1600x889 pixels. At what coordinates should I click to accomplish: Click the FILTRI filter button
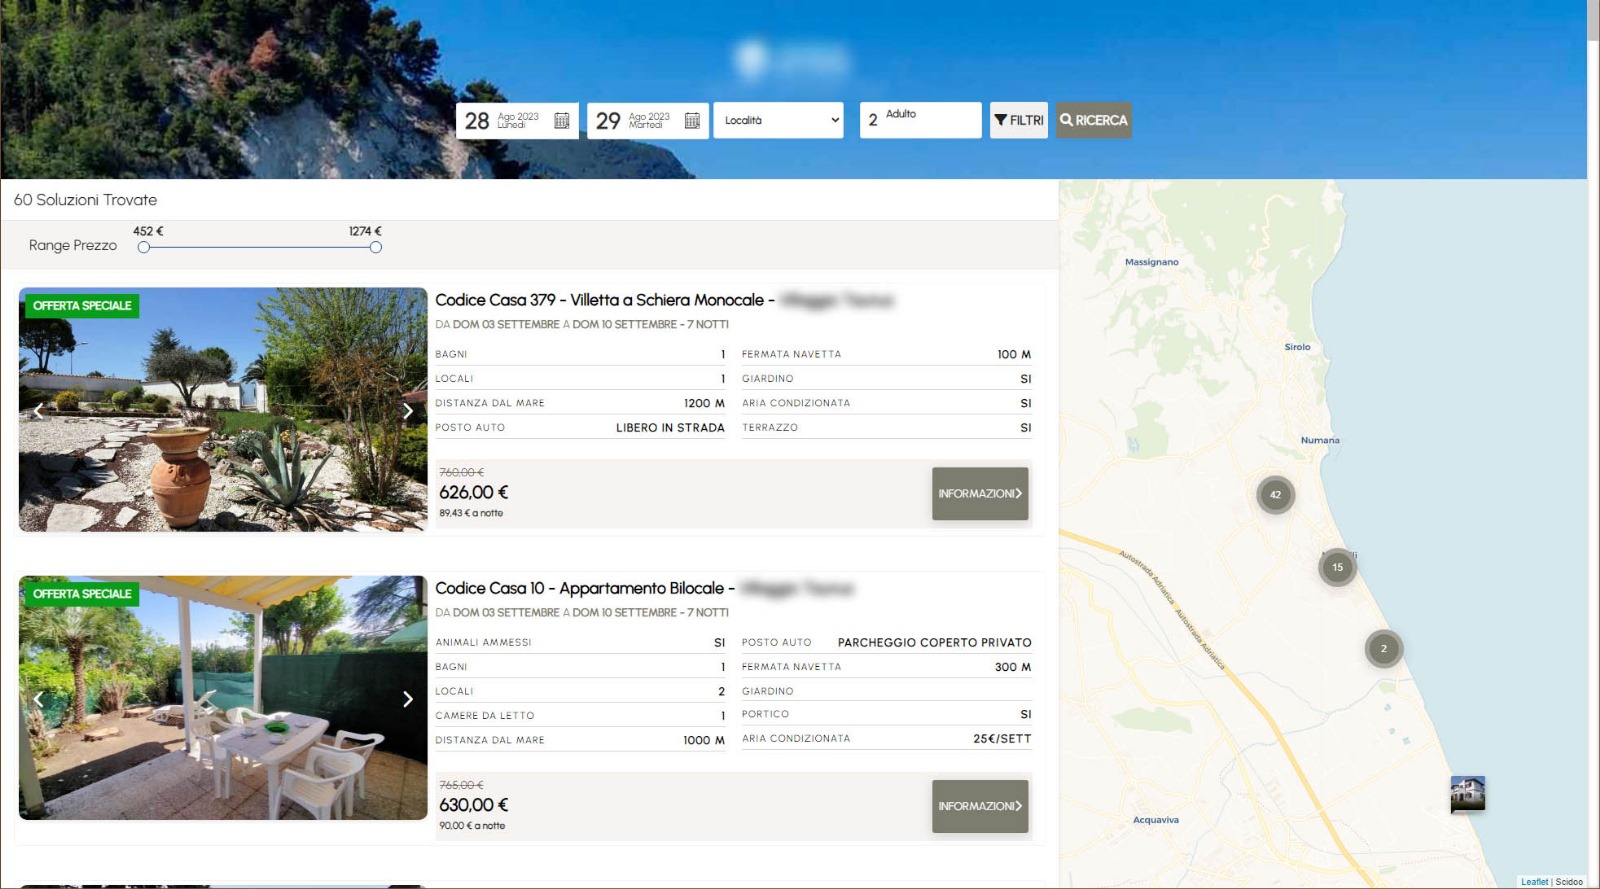coord(1019,120)
